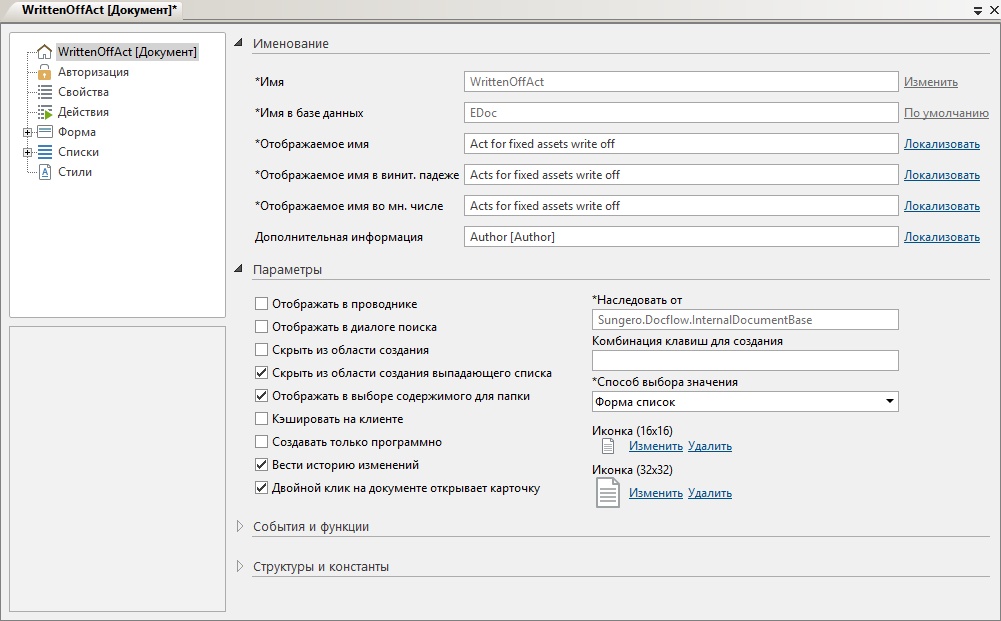Toggle Кэшировать на клиенте checkbox
Screen dimensions: 1001x621
pos(262,419)
